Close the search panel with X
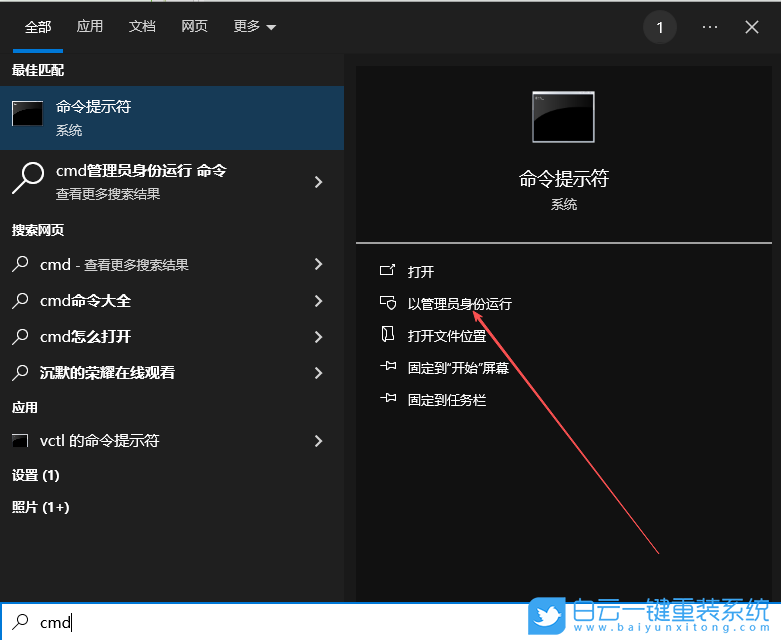781x640 pixels. pos(752,27)
